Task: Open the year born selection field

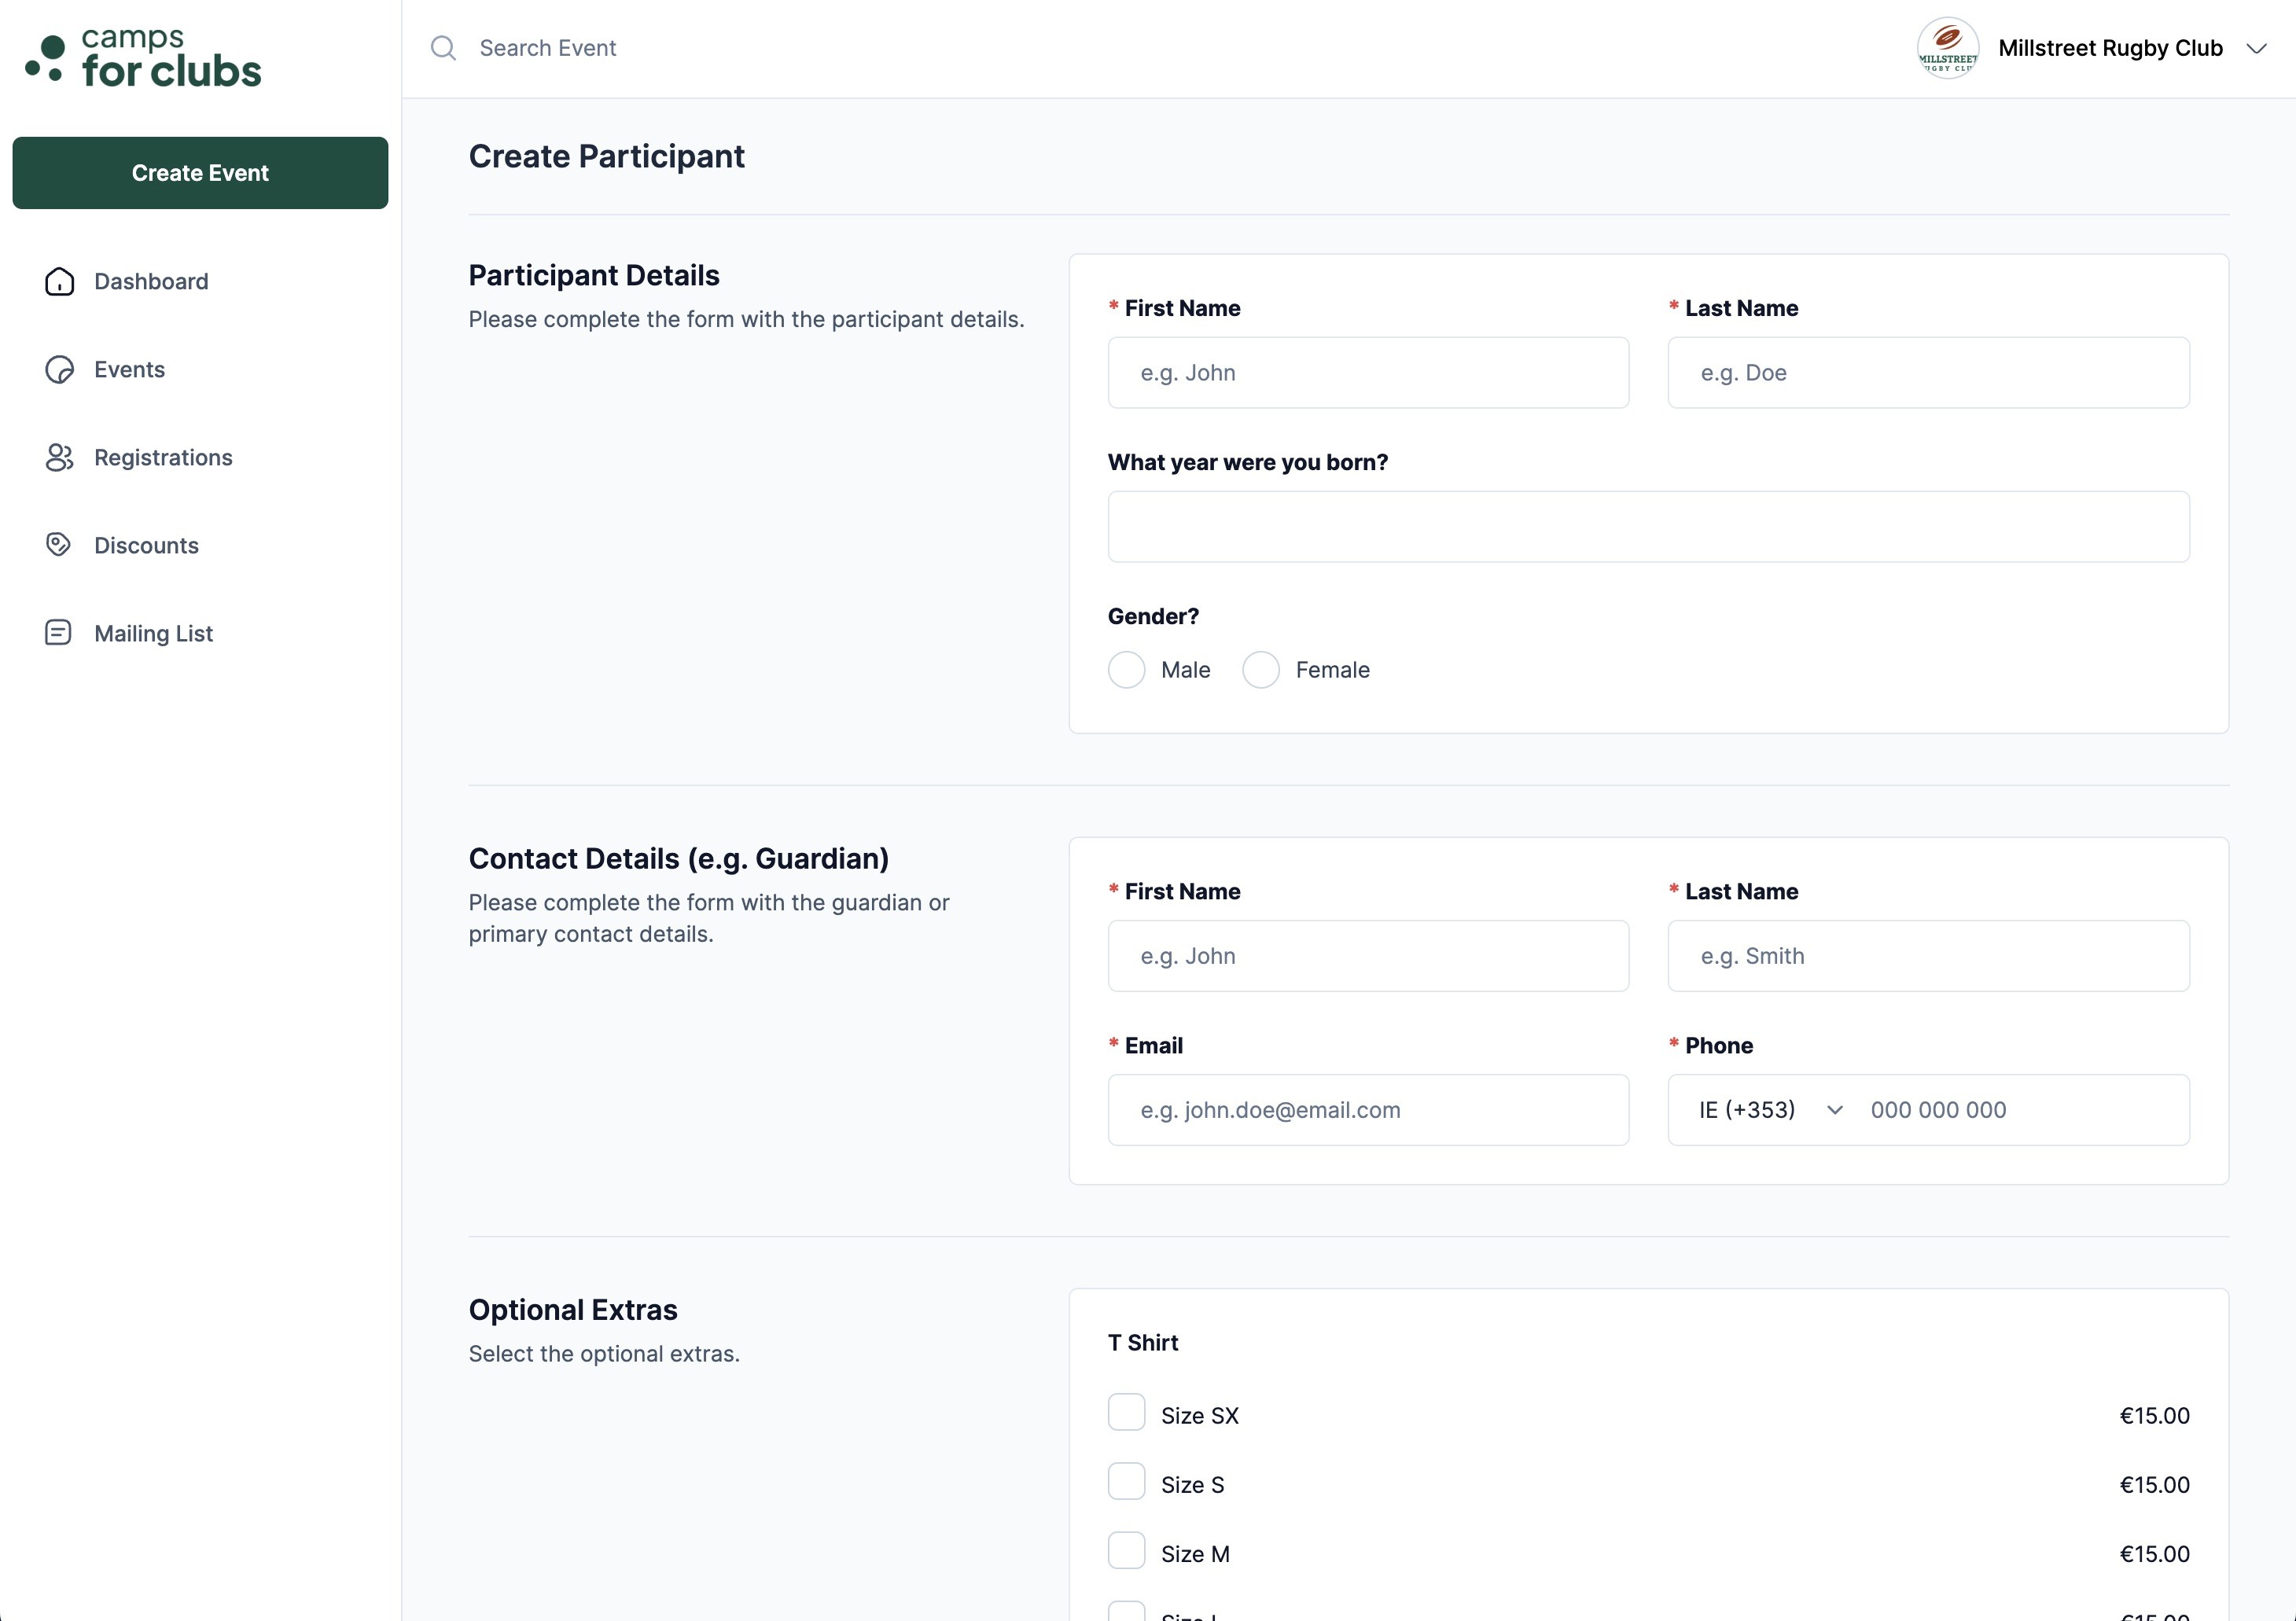Action: 1647,526
